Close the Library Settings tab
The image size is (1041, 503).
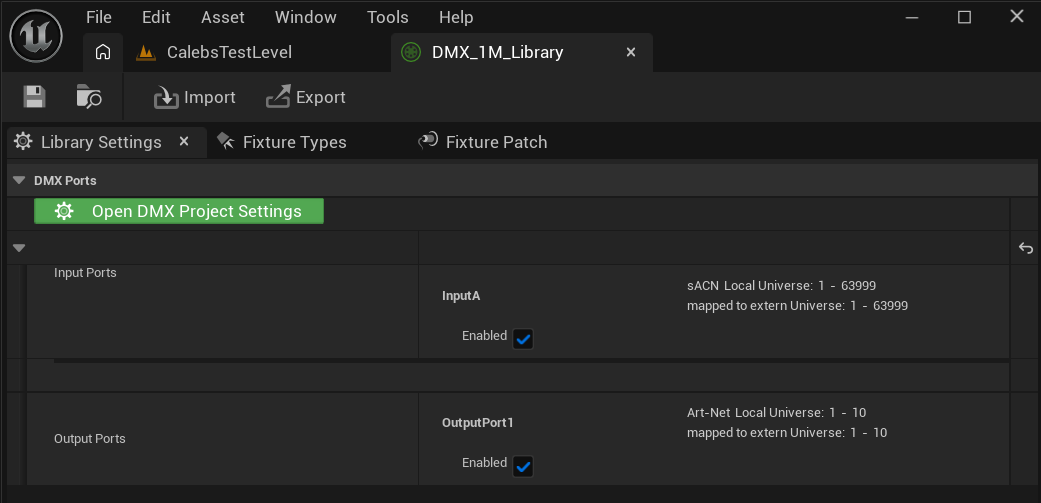[x=185, y=141]
